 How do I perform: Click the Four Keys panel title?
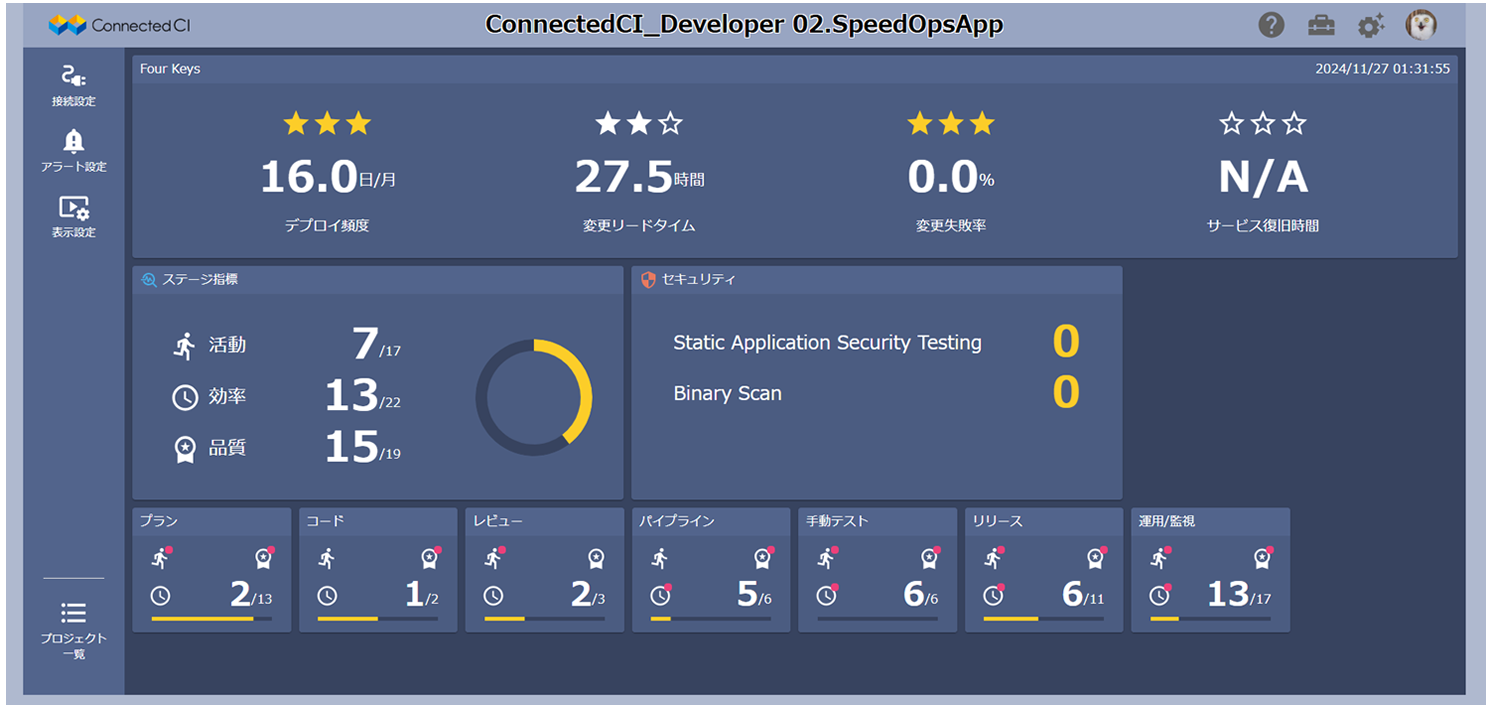click(170, 69)
